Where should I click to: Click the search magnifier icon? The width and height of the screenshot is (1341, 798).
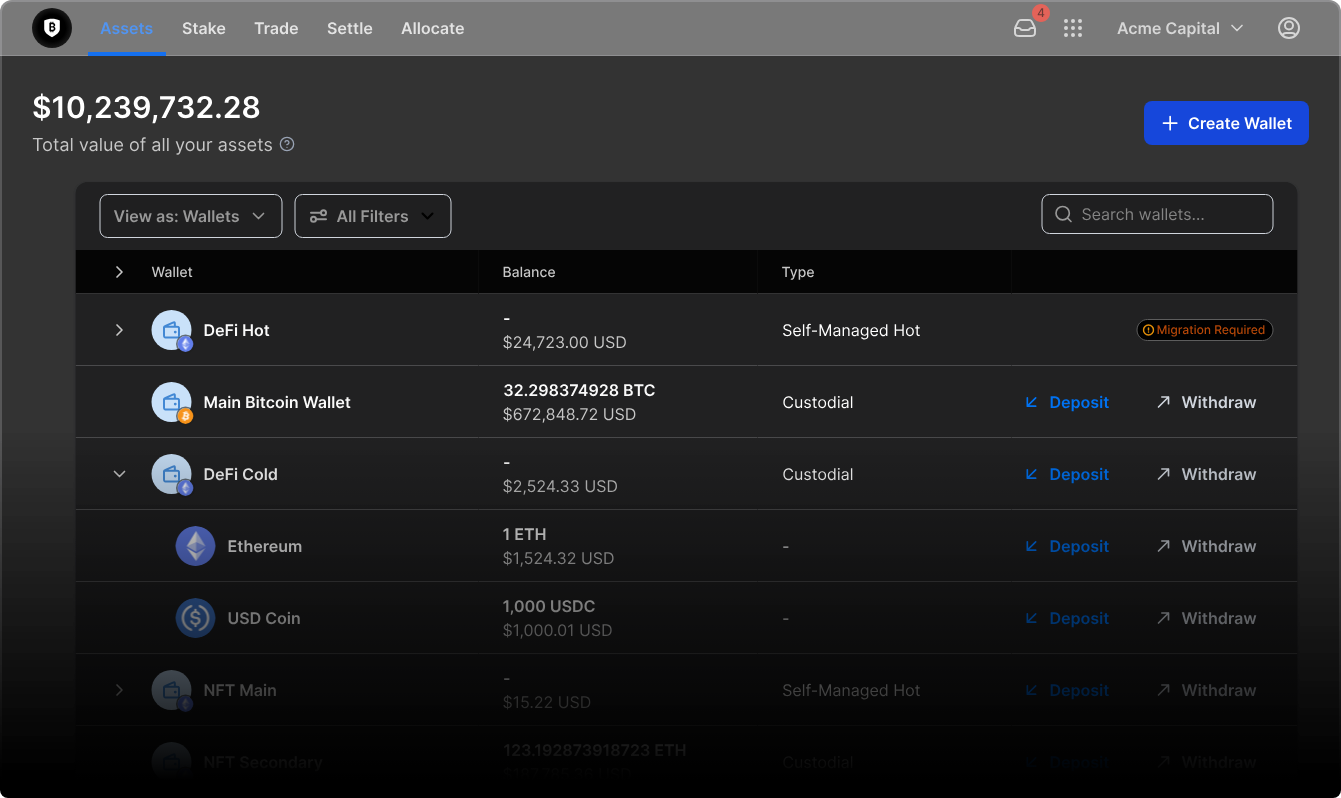(x=1063, y=214)
